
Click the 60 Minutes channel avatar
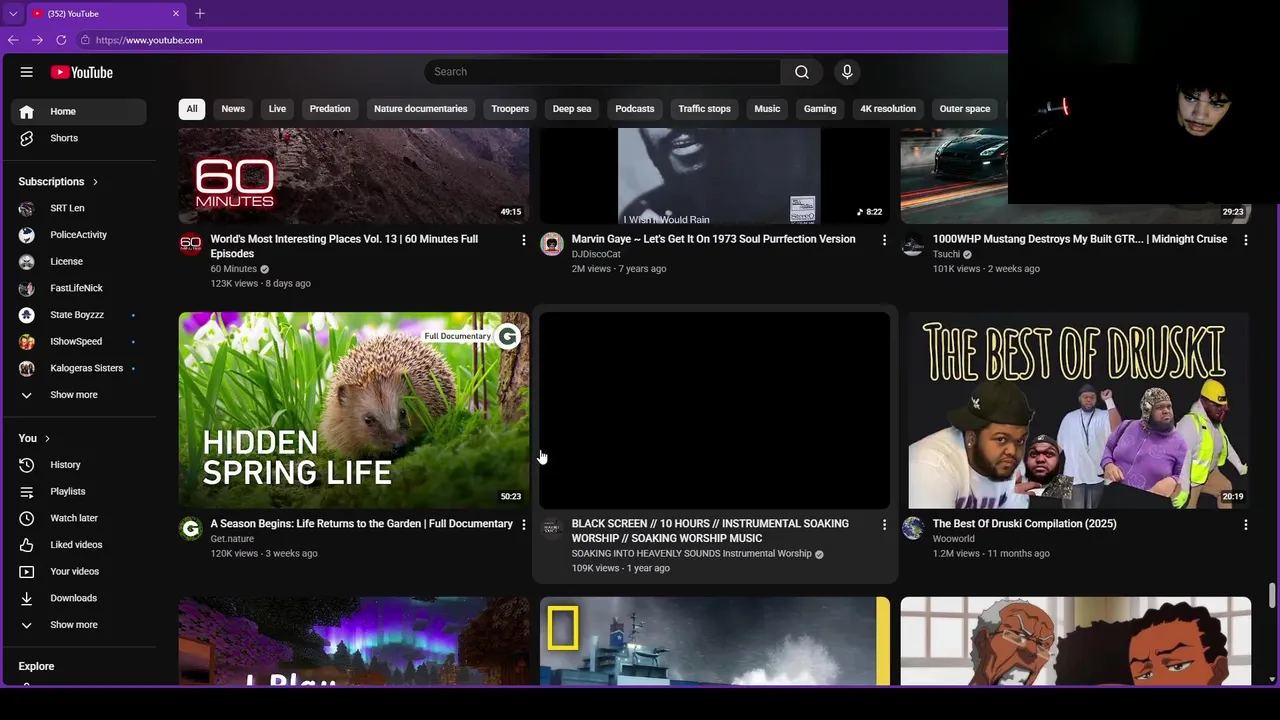191,245
